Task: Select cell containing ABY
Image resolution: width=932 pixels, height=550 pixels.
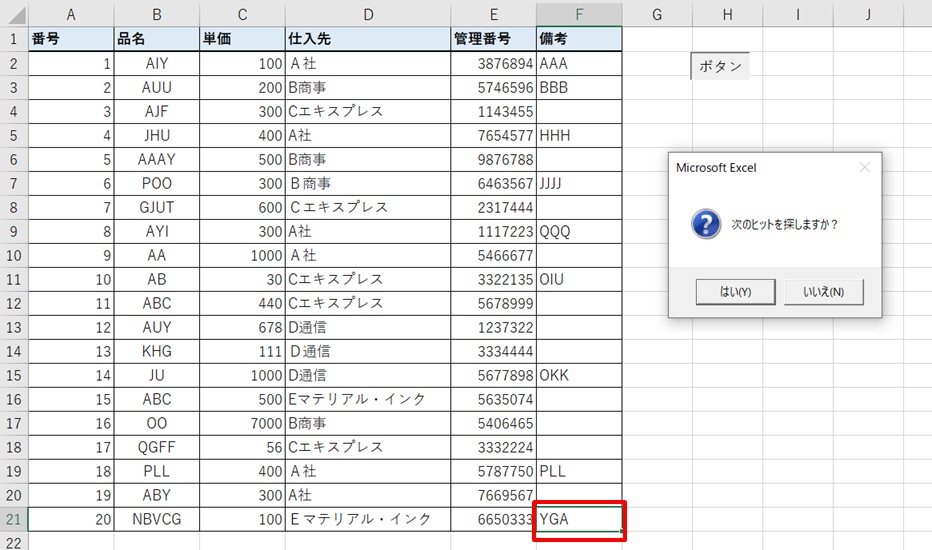Action: [156, 495]
